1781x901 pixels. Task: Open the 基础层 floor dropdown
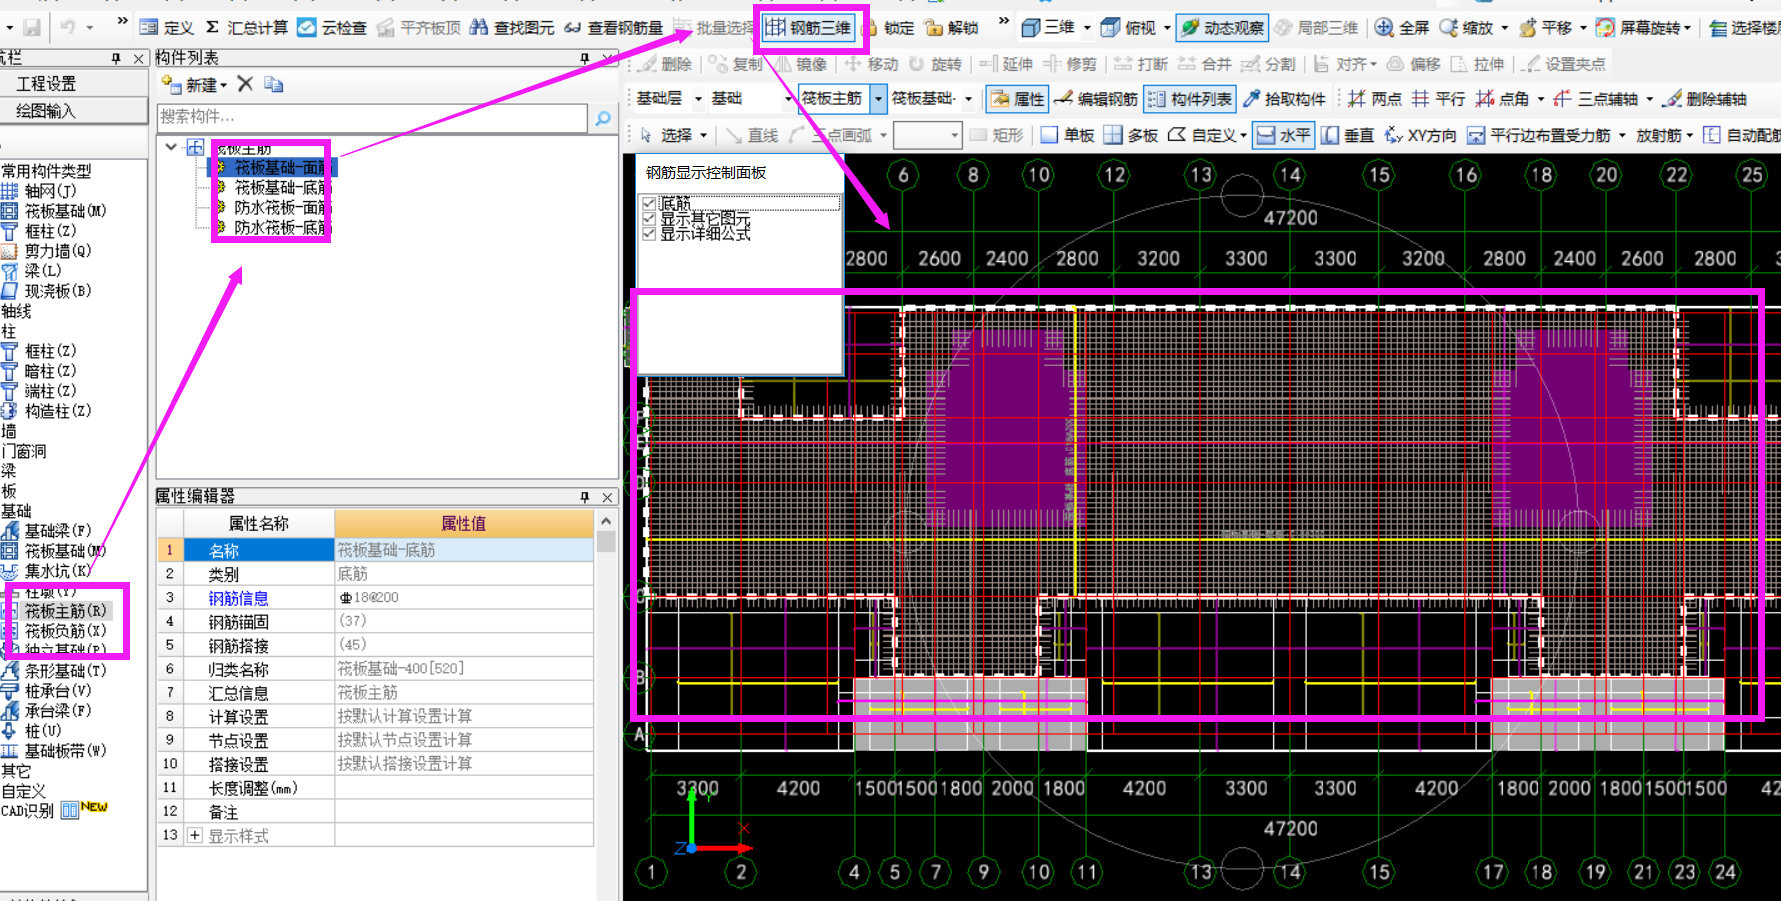click(x=698, y=99)
